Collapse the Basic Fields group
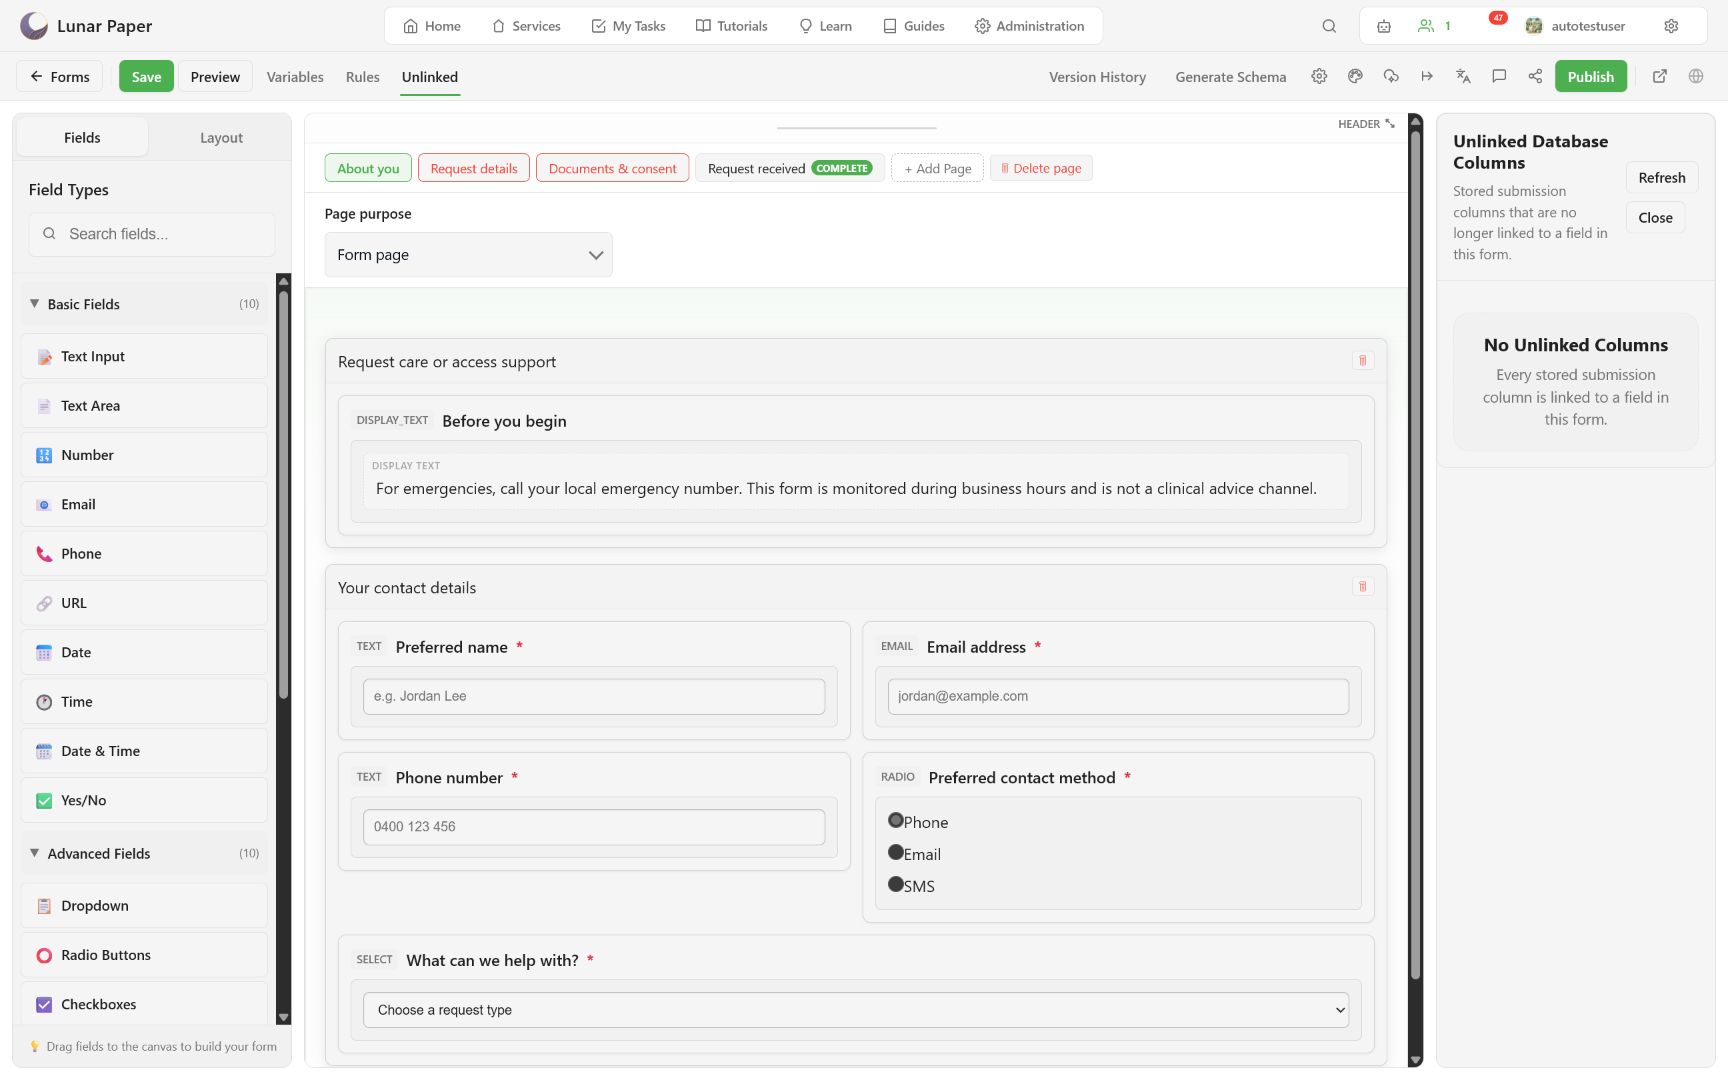 (145, 304)
